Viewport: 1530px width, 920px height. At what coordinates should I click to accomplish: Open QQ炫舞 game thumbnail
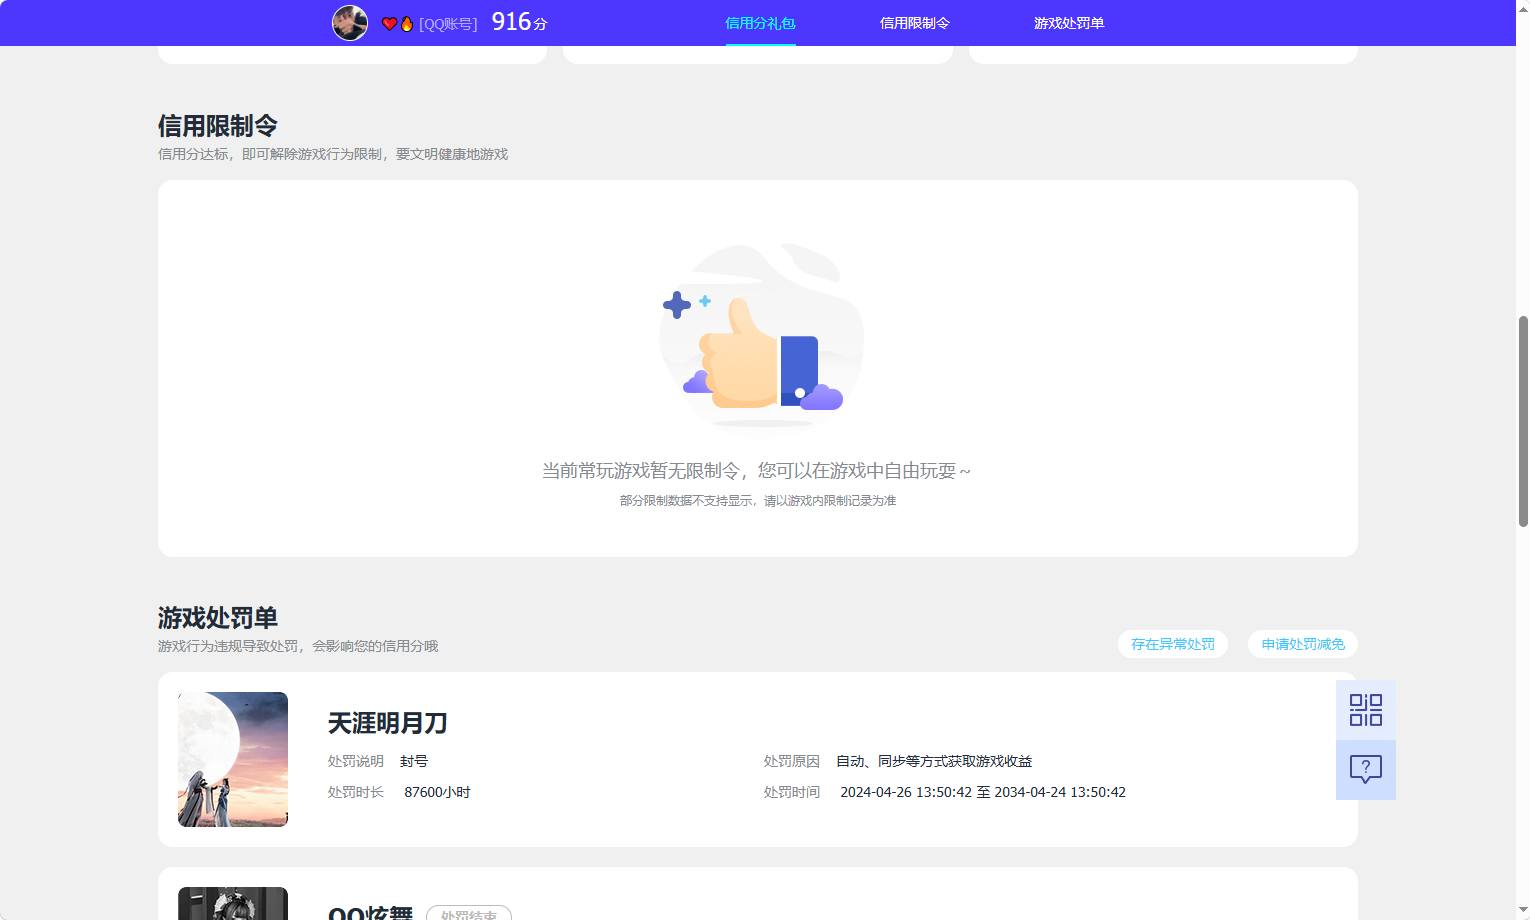[x=233, y=903]
